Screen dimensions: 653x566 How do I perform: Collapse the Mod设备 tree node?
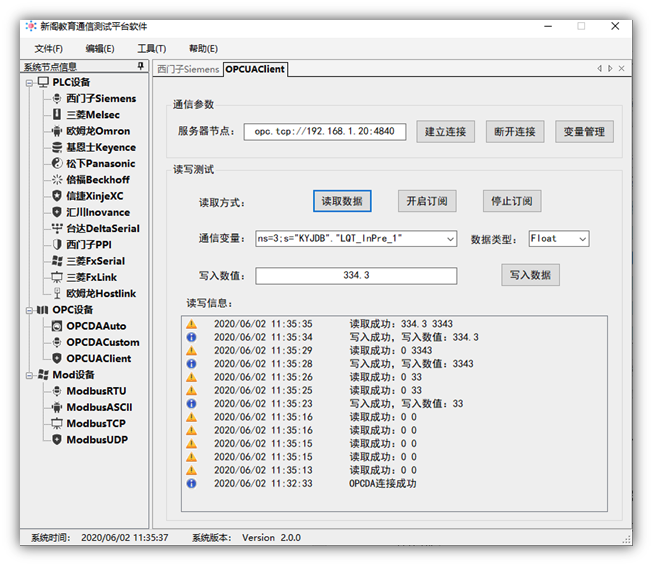coord(29,375)
